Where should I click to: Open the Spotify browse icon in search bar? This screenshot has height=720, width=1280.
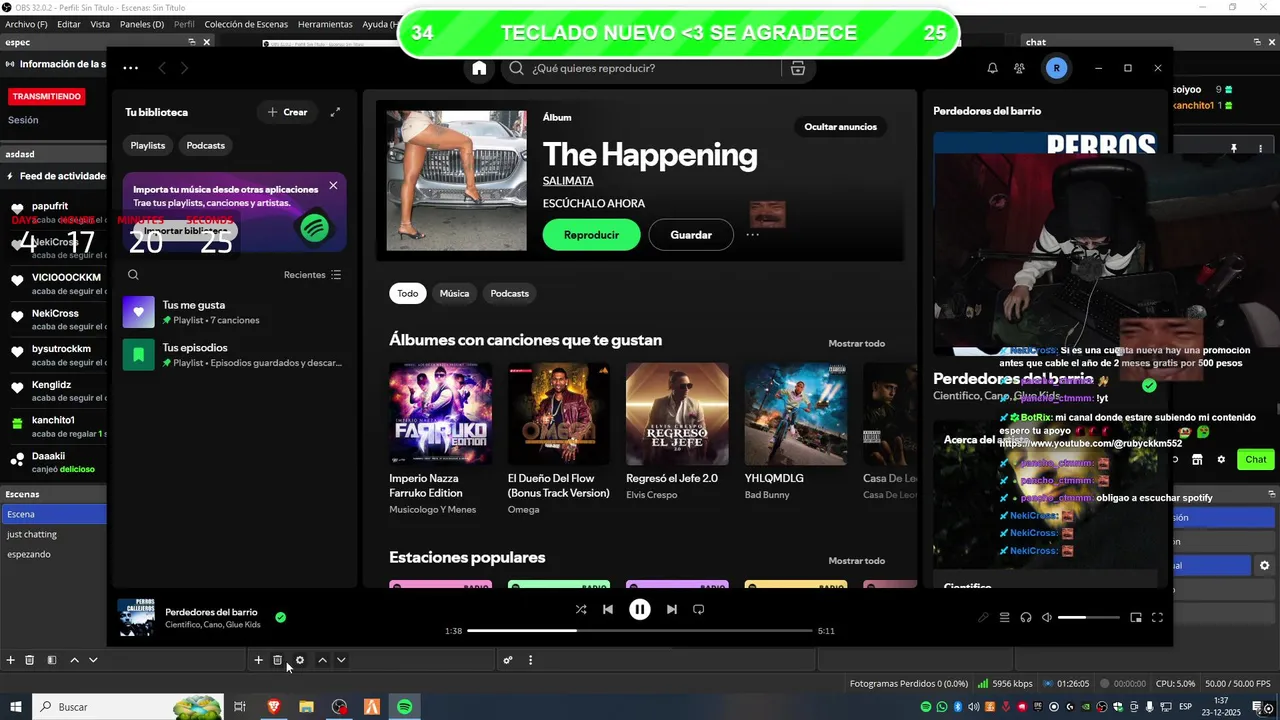797,68
